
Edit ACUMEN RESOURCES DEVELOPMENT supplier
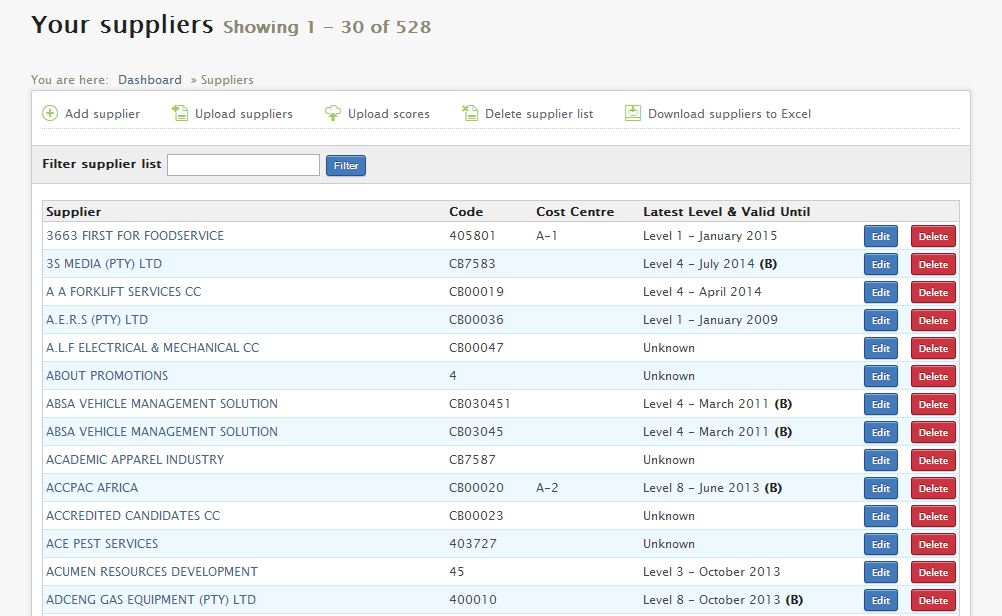point(881,573)
